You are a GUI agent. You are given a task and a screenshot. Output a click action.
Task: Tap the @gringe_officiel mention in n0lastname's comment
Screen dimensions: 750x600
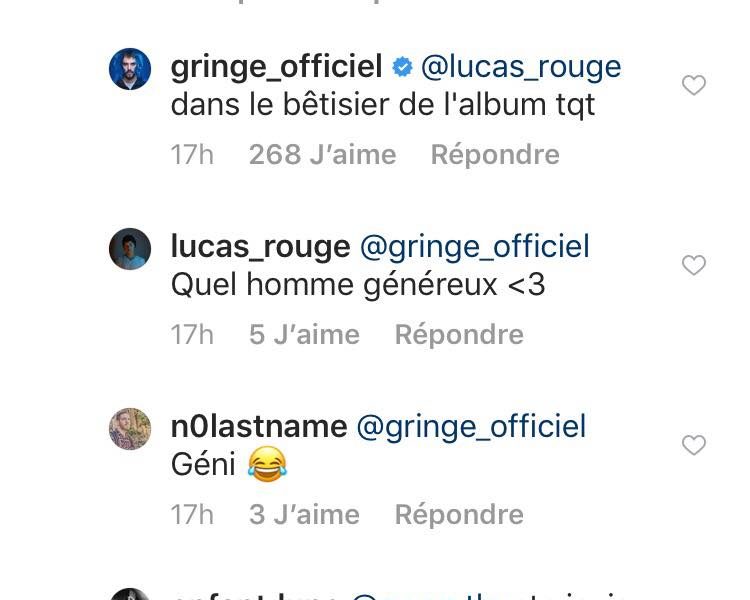coord(471,427)
